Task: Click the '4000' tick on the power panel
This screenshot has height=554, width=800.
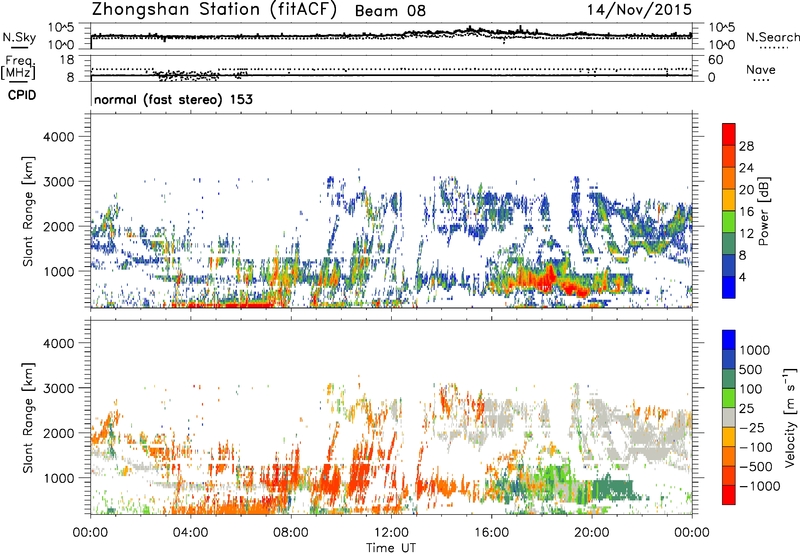Action: (x=58, y=137)
